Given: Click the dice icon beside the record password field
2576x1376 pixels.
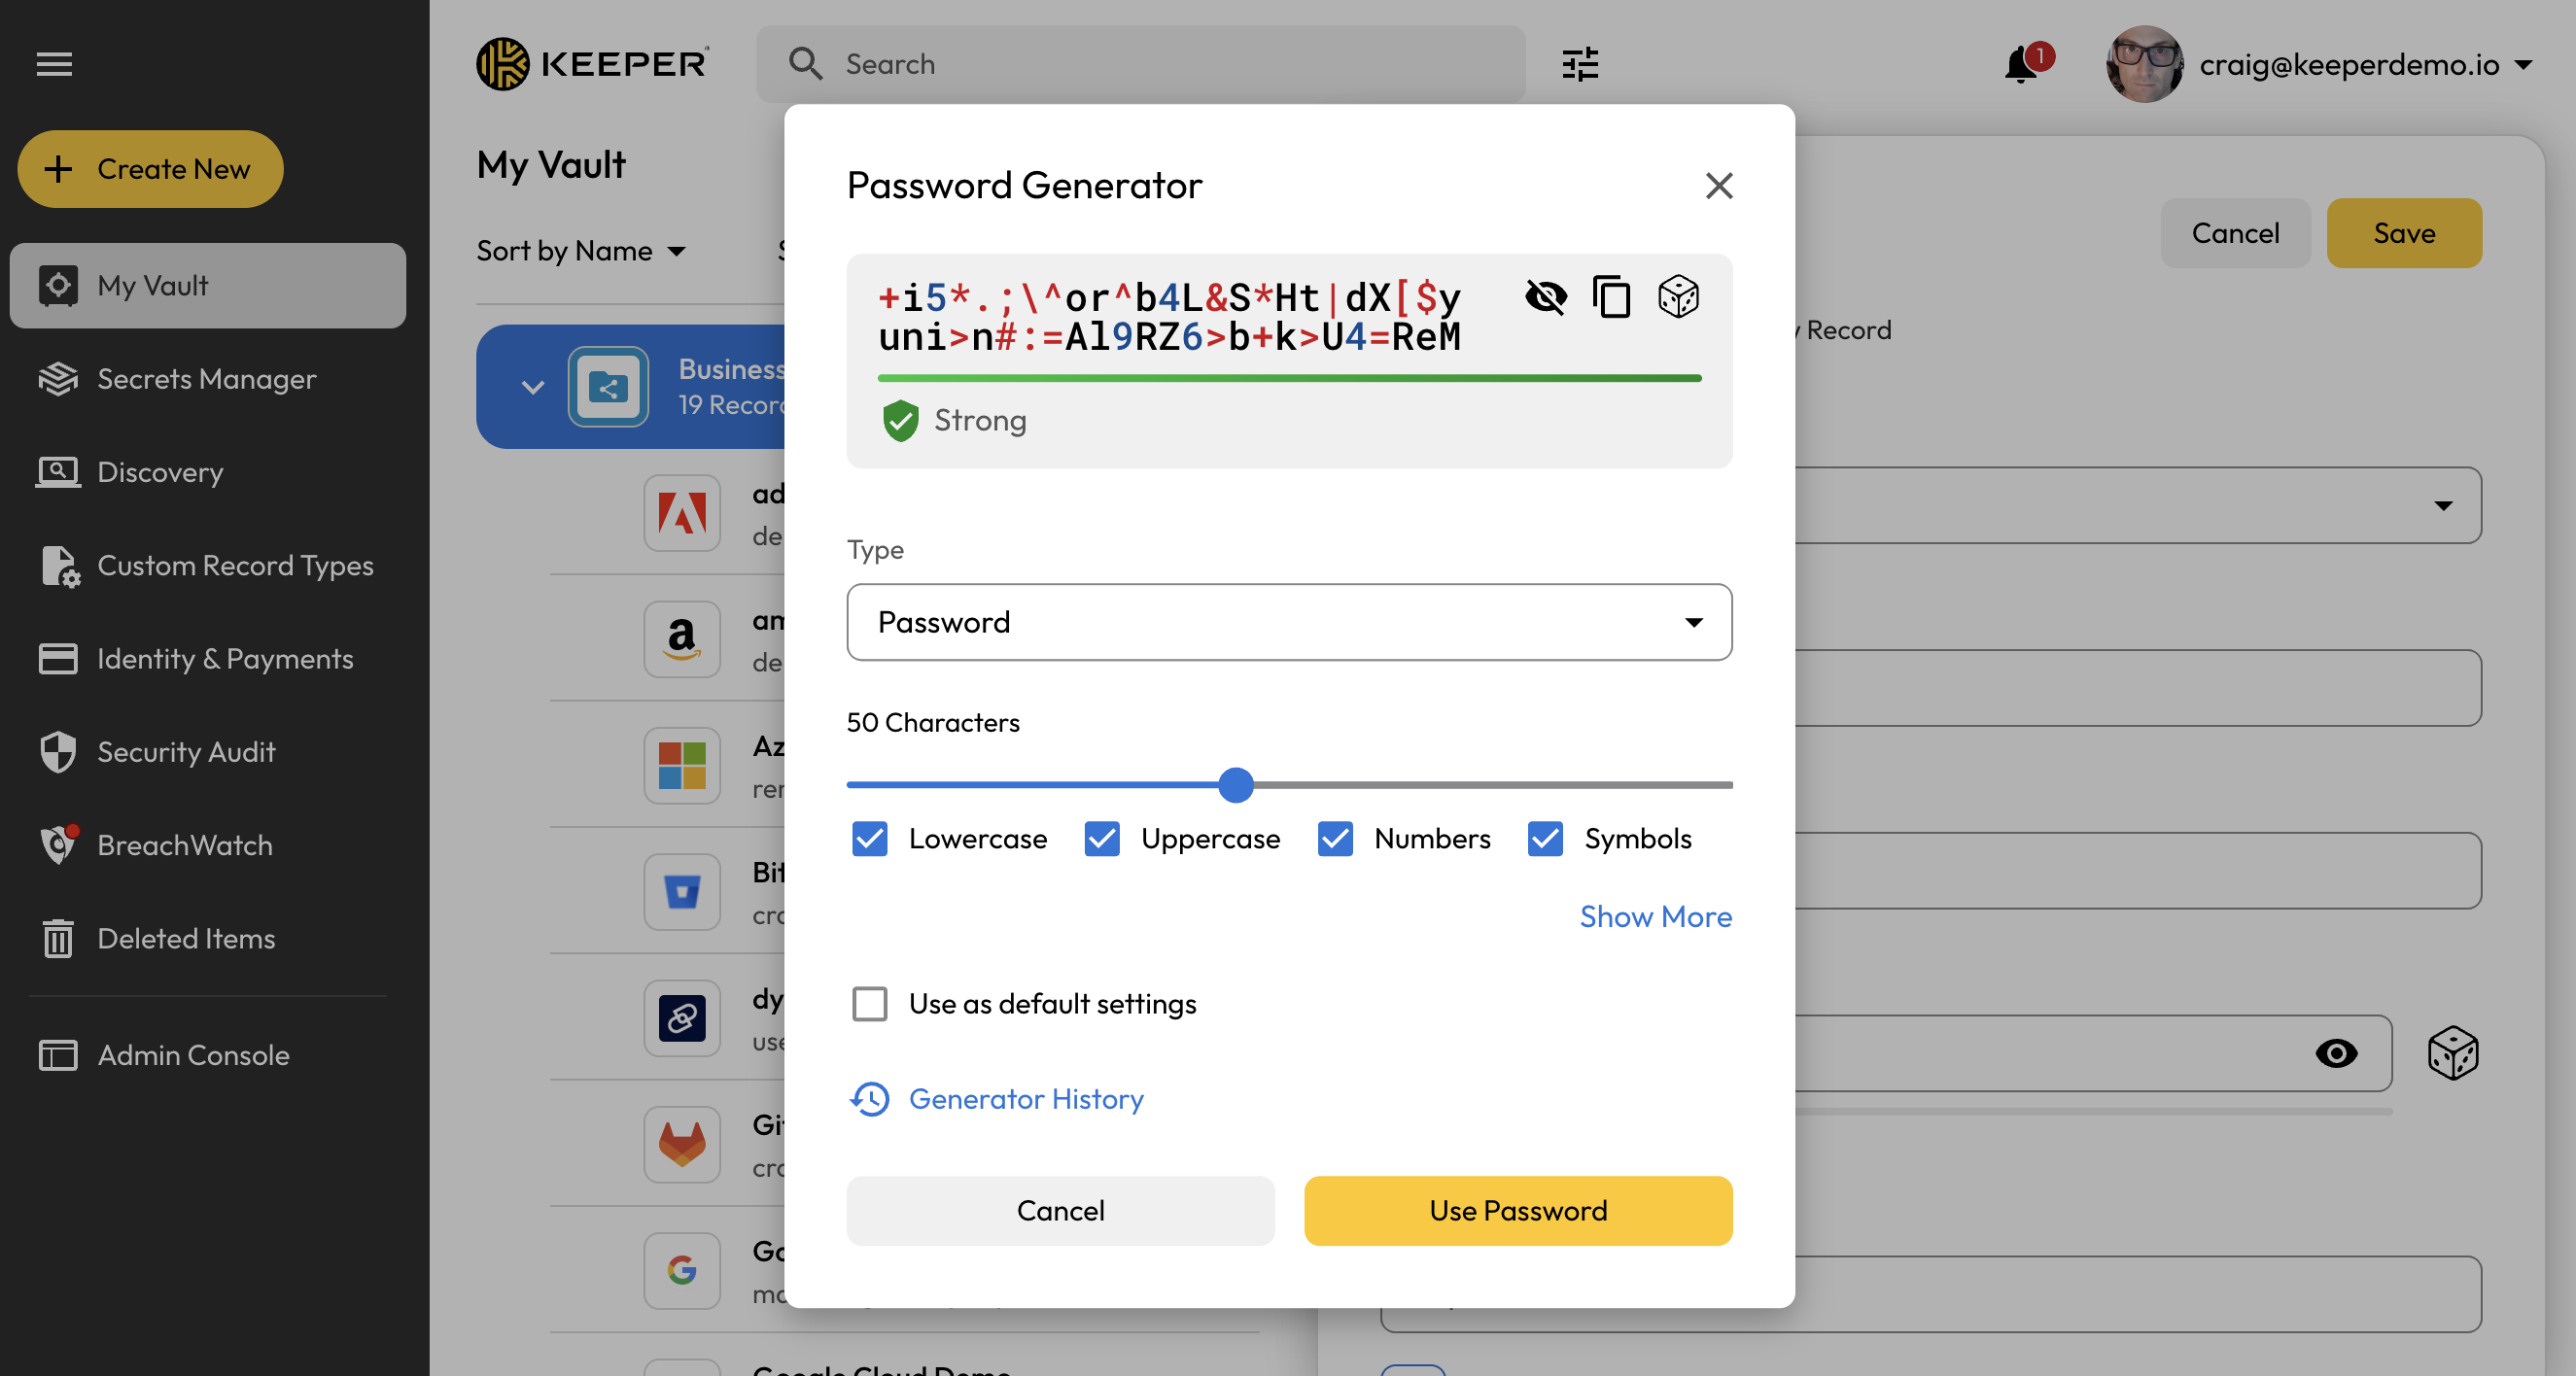Looking at the screenshot, I should click(2452, 1053).
